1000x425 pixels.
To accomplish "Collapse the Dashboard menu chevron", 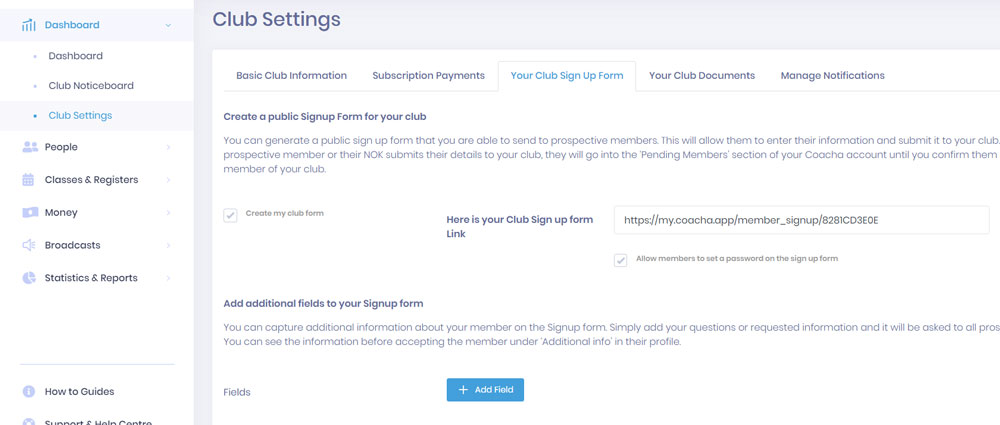I will pyautogui.click(x=168, y=26).
